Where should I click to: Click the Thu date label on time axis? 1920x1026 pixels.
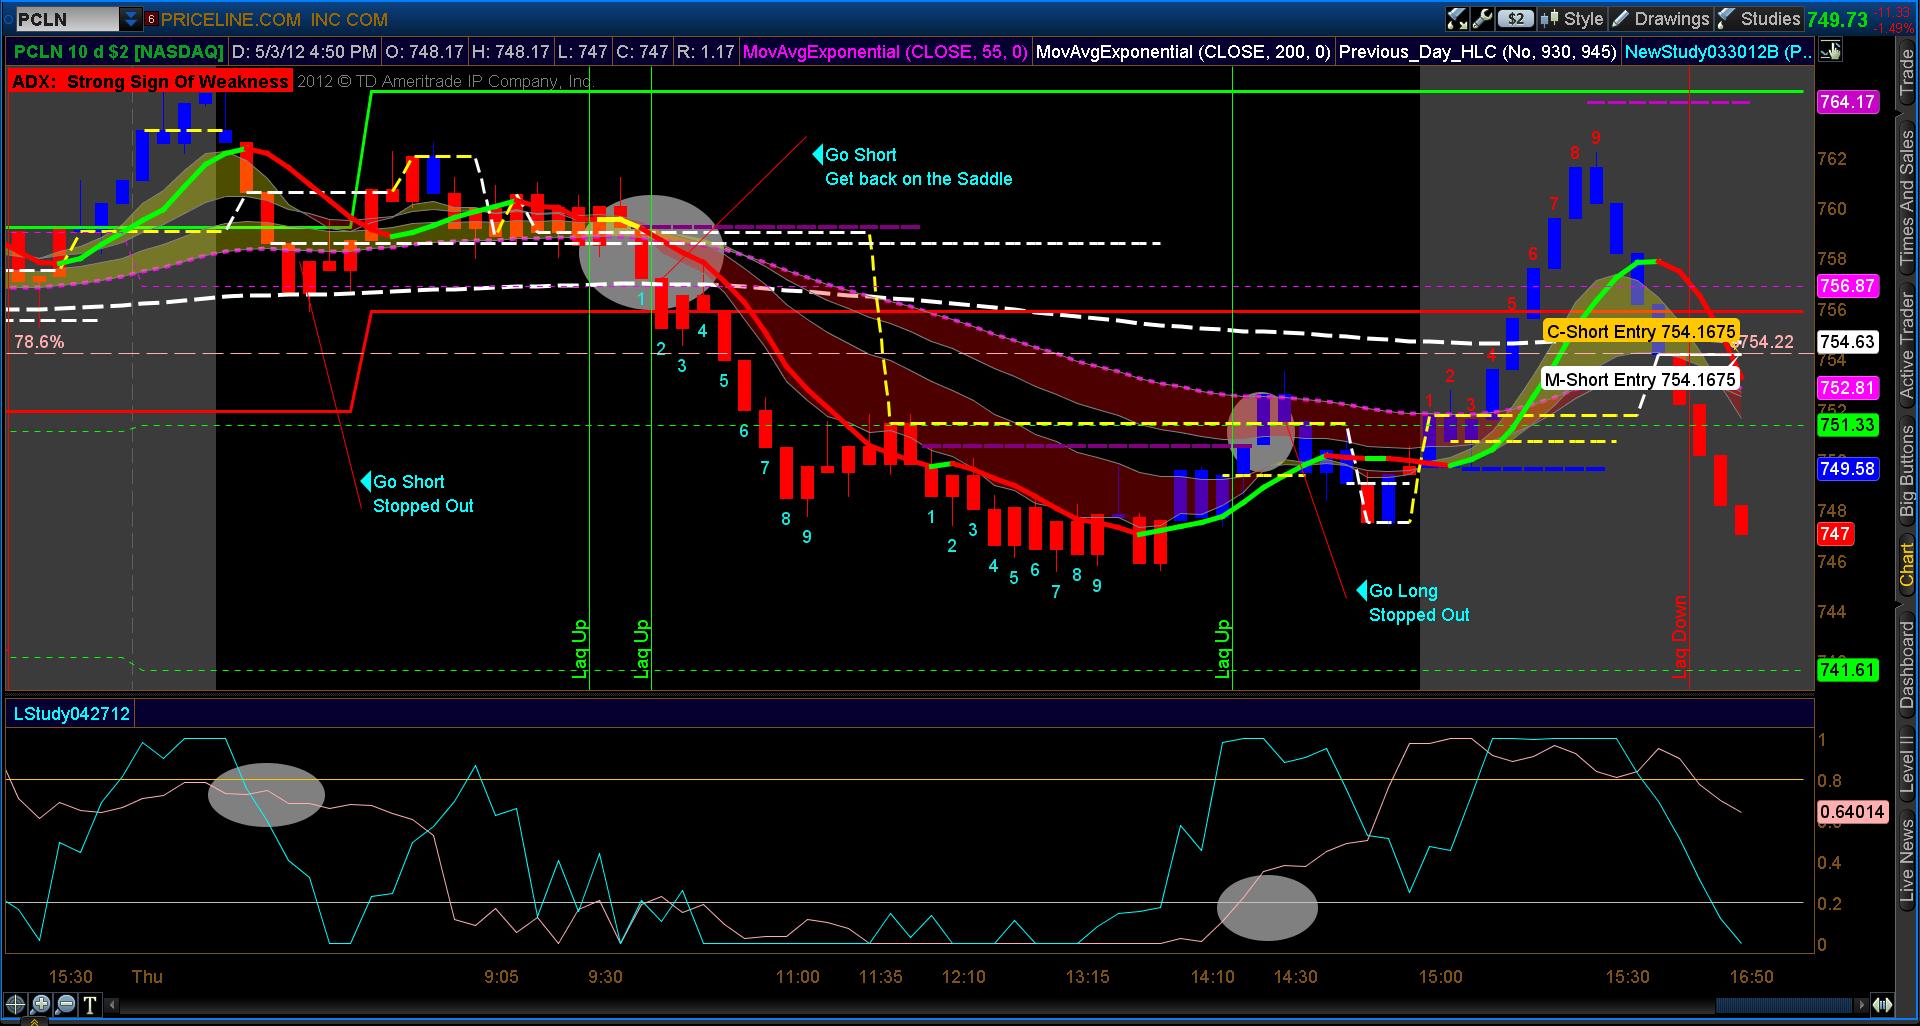147,977
